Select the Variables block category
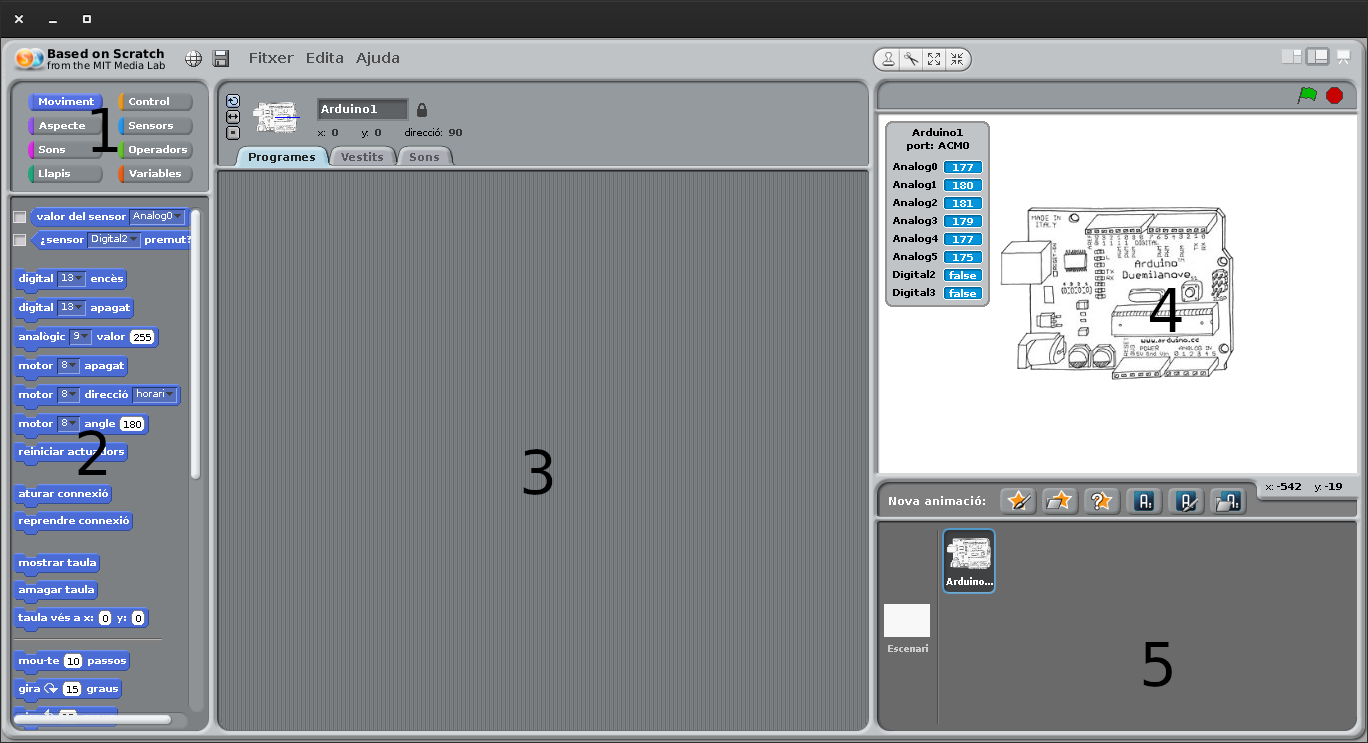The image size is (1368, 743). [155, 173]
